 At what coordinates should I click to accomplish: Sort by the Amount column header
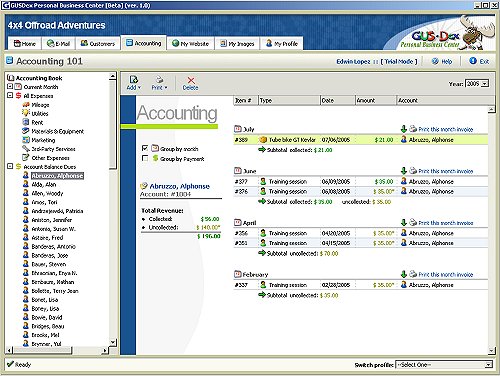point(375,100)
